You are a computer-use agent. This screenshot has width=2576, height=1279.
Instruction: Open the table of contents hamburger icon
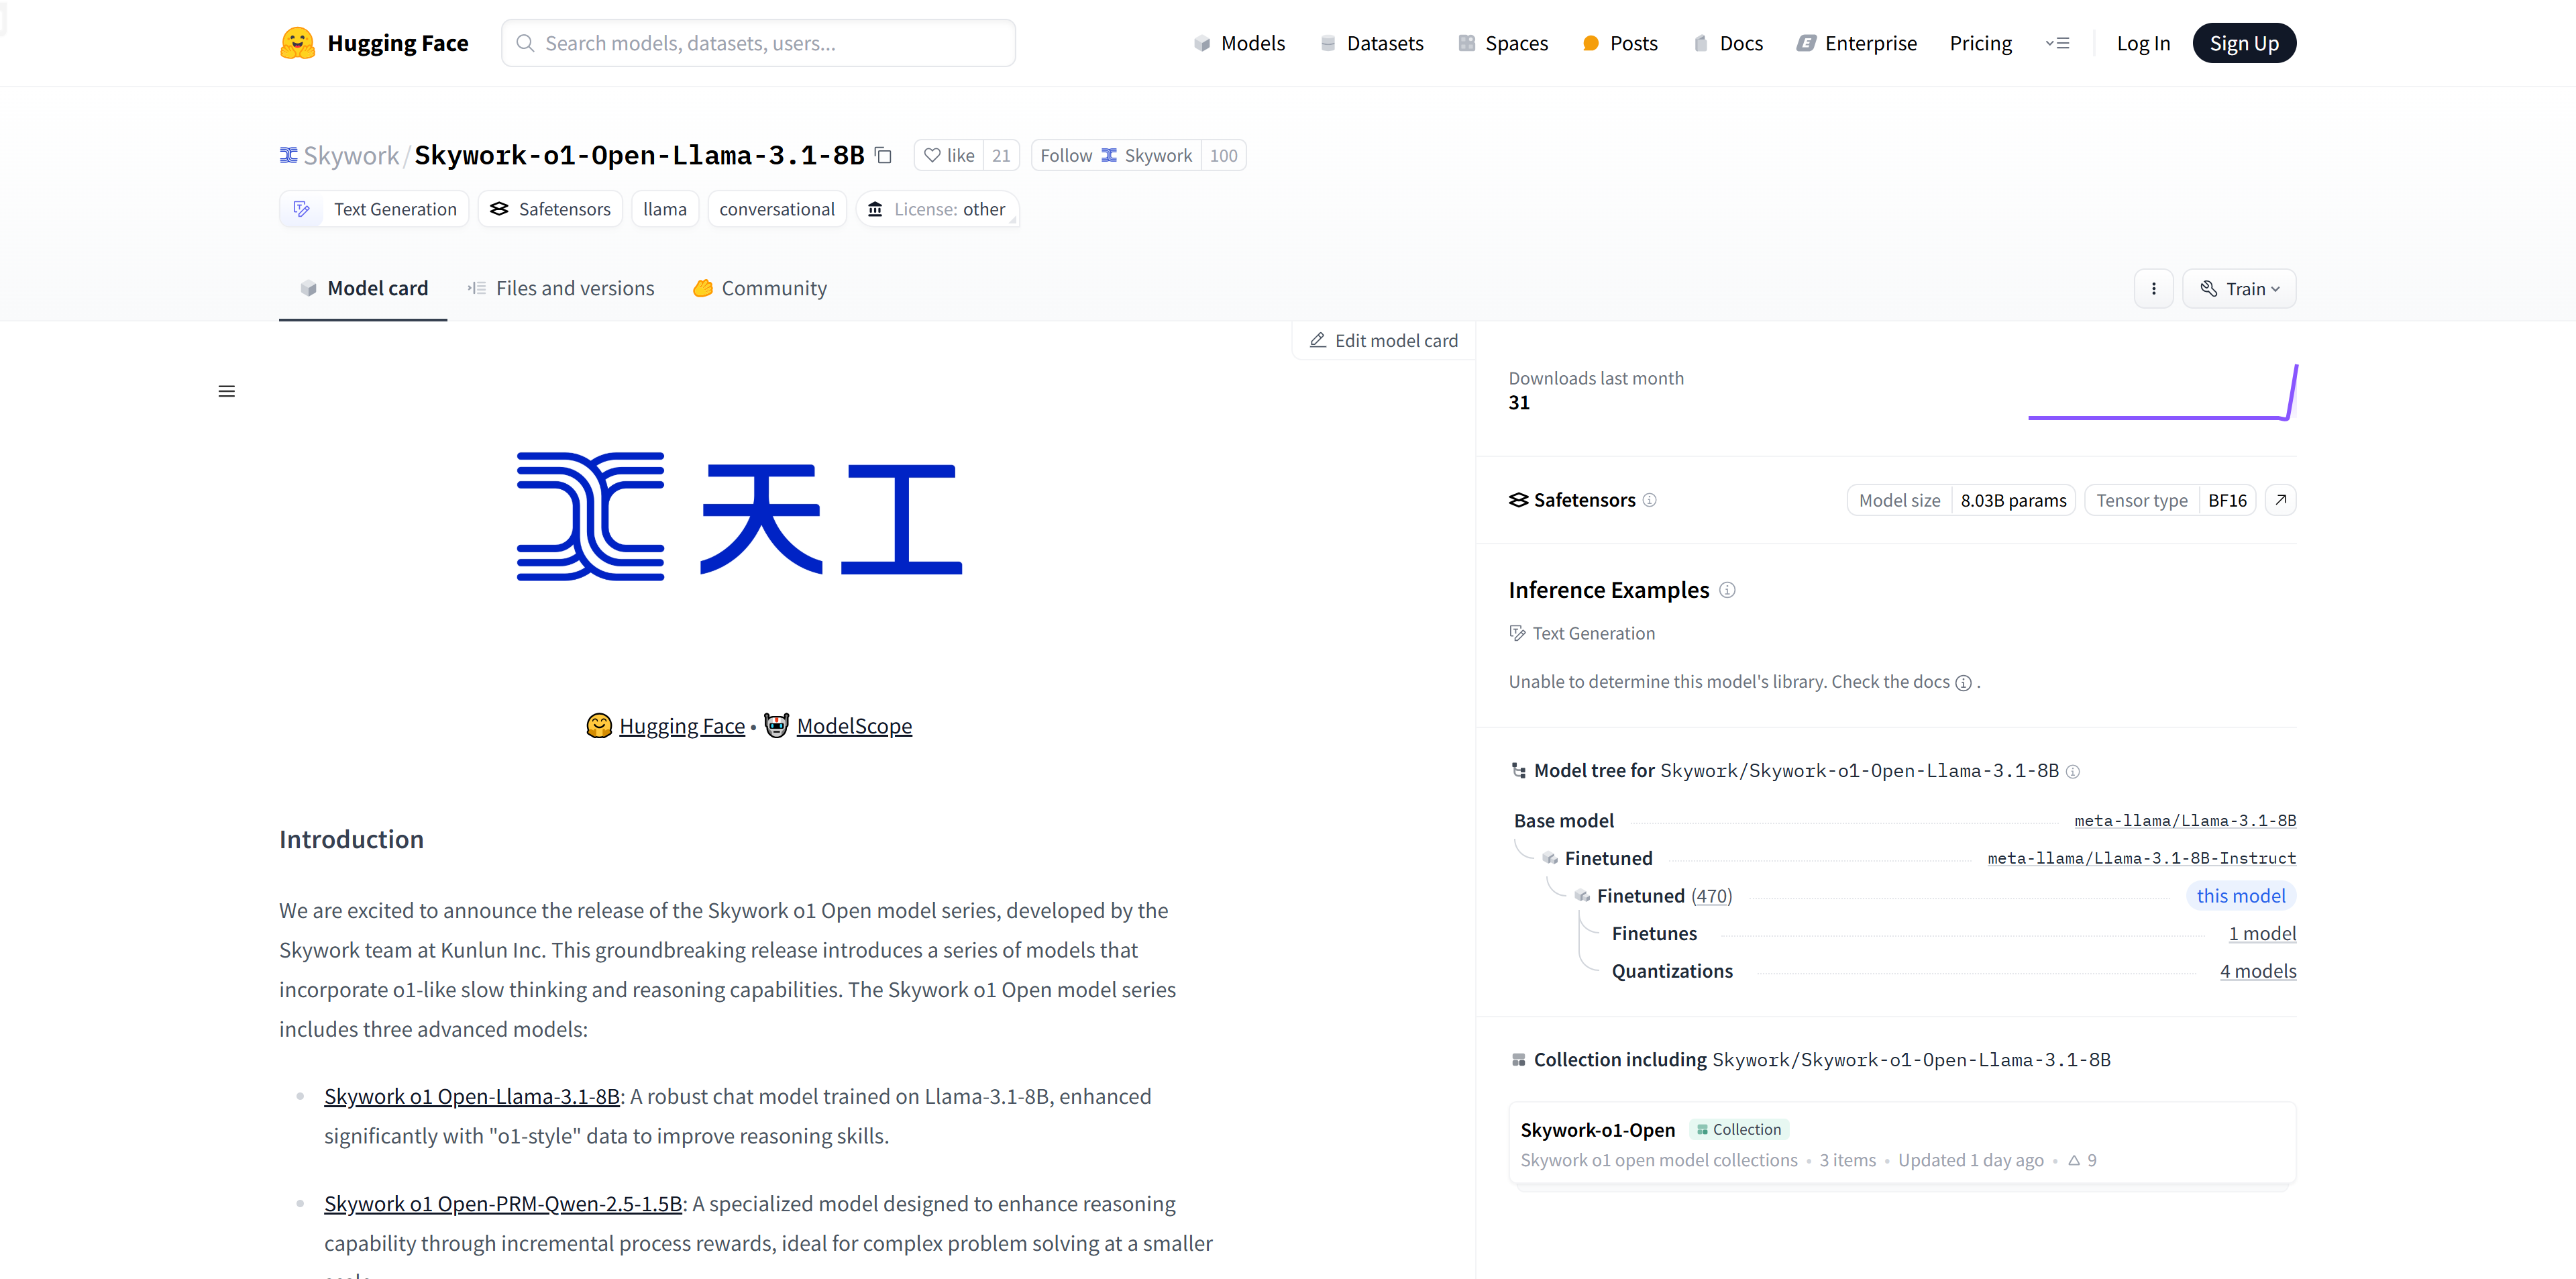point(227,391)
